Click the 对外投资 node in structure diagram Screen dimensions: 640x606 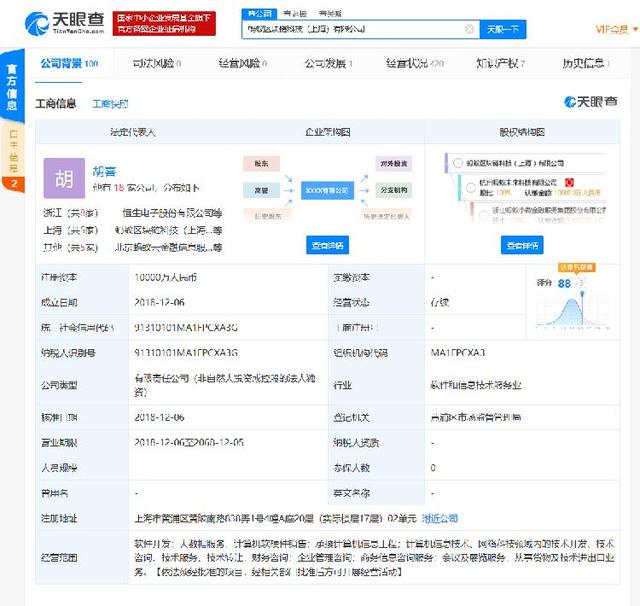point(393,163)
